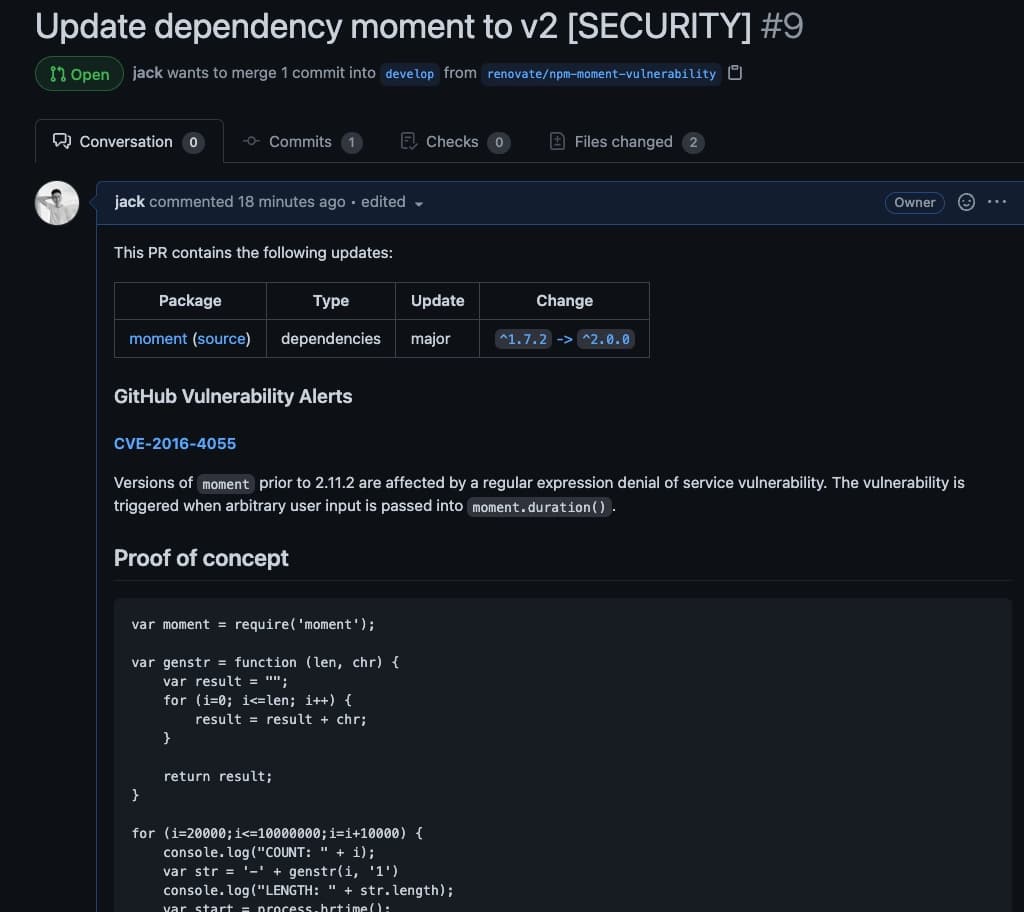Click the Checks tab checklist icon
The height and width of the screenshot is (912, 1024).
tap(409, 141)
